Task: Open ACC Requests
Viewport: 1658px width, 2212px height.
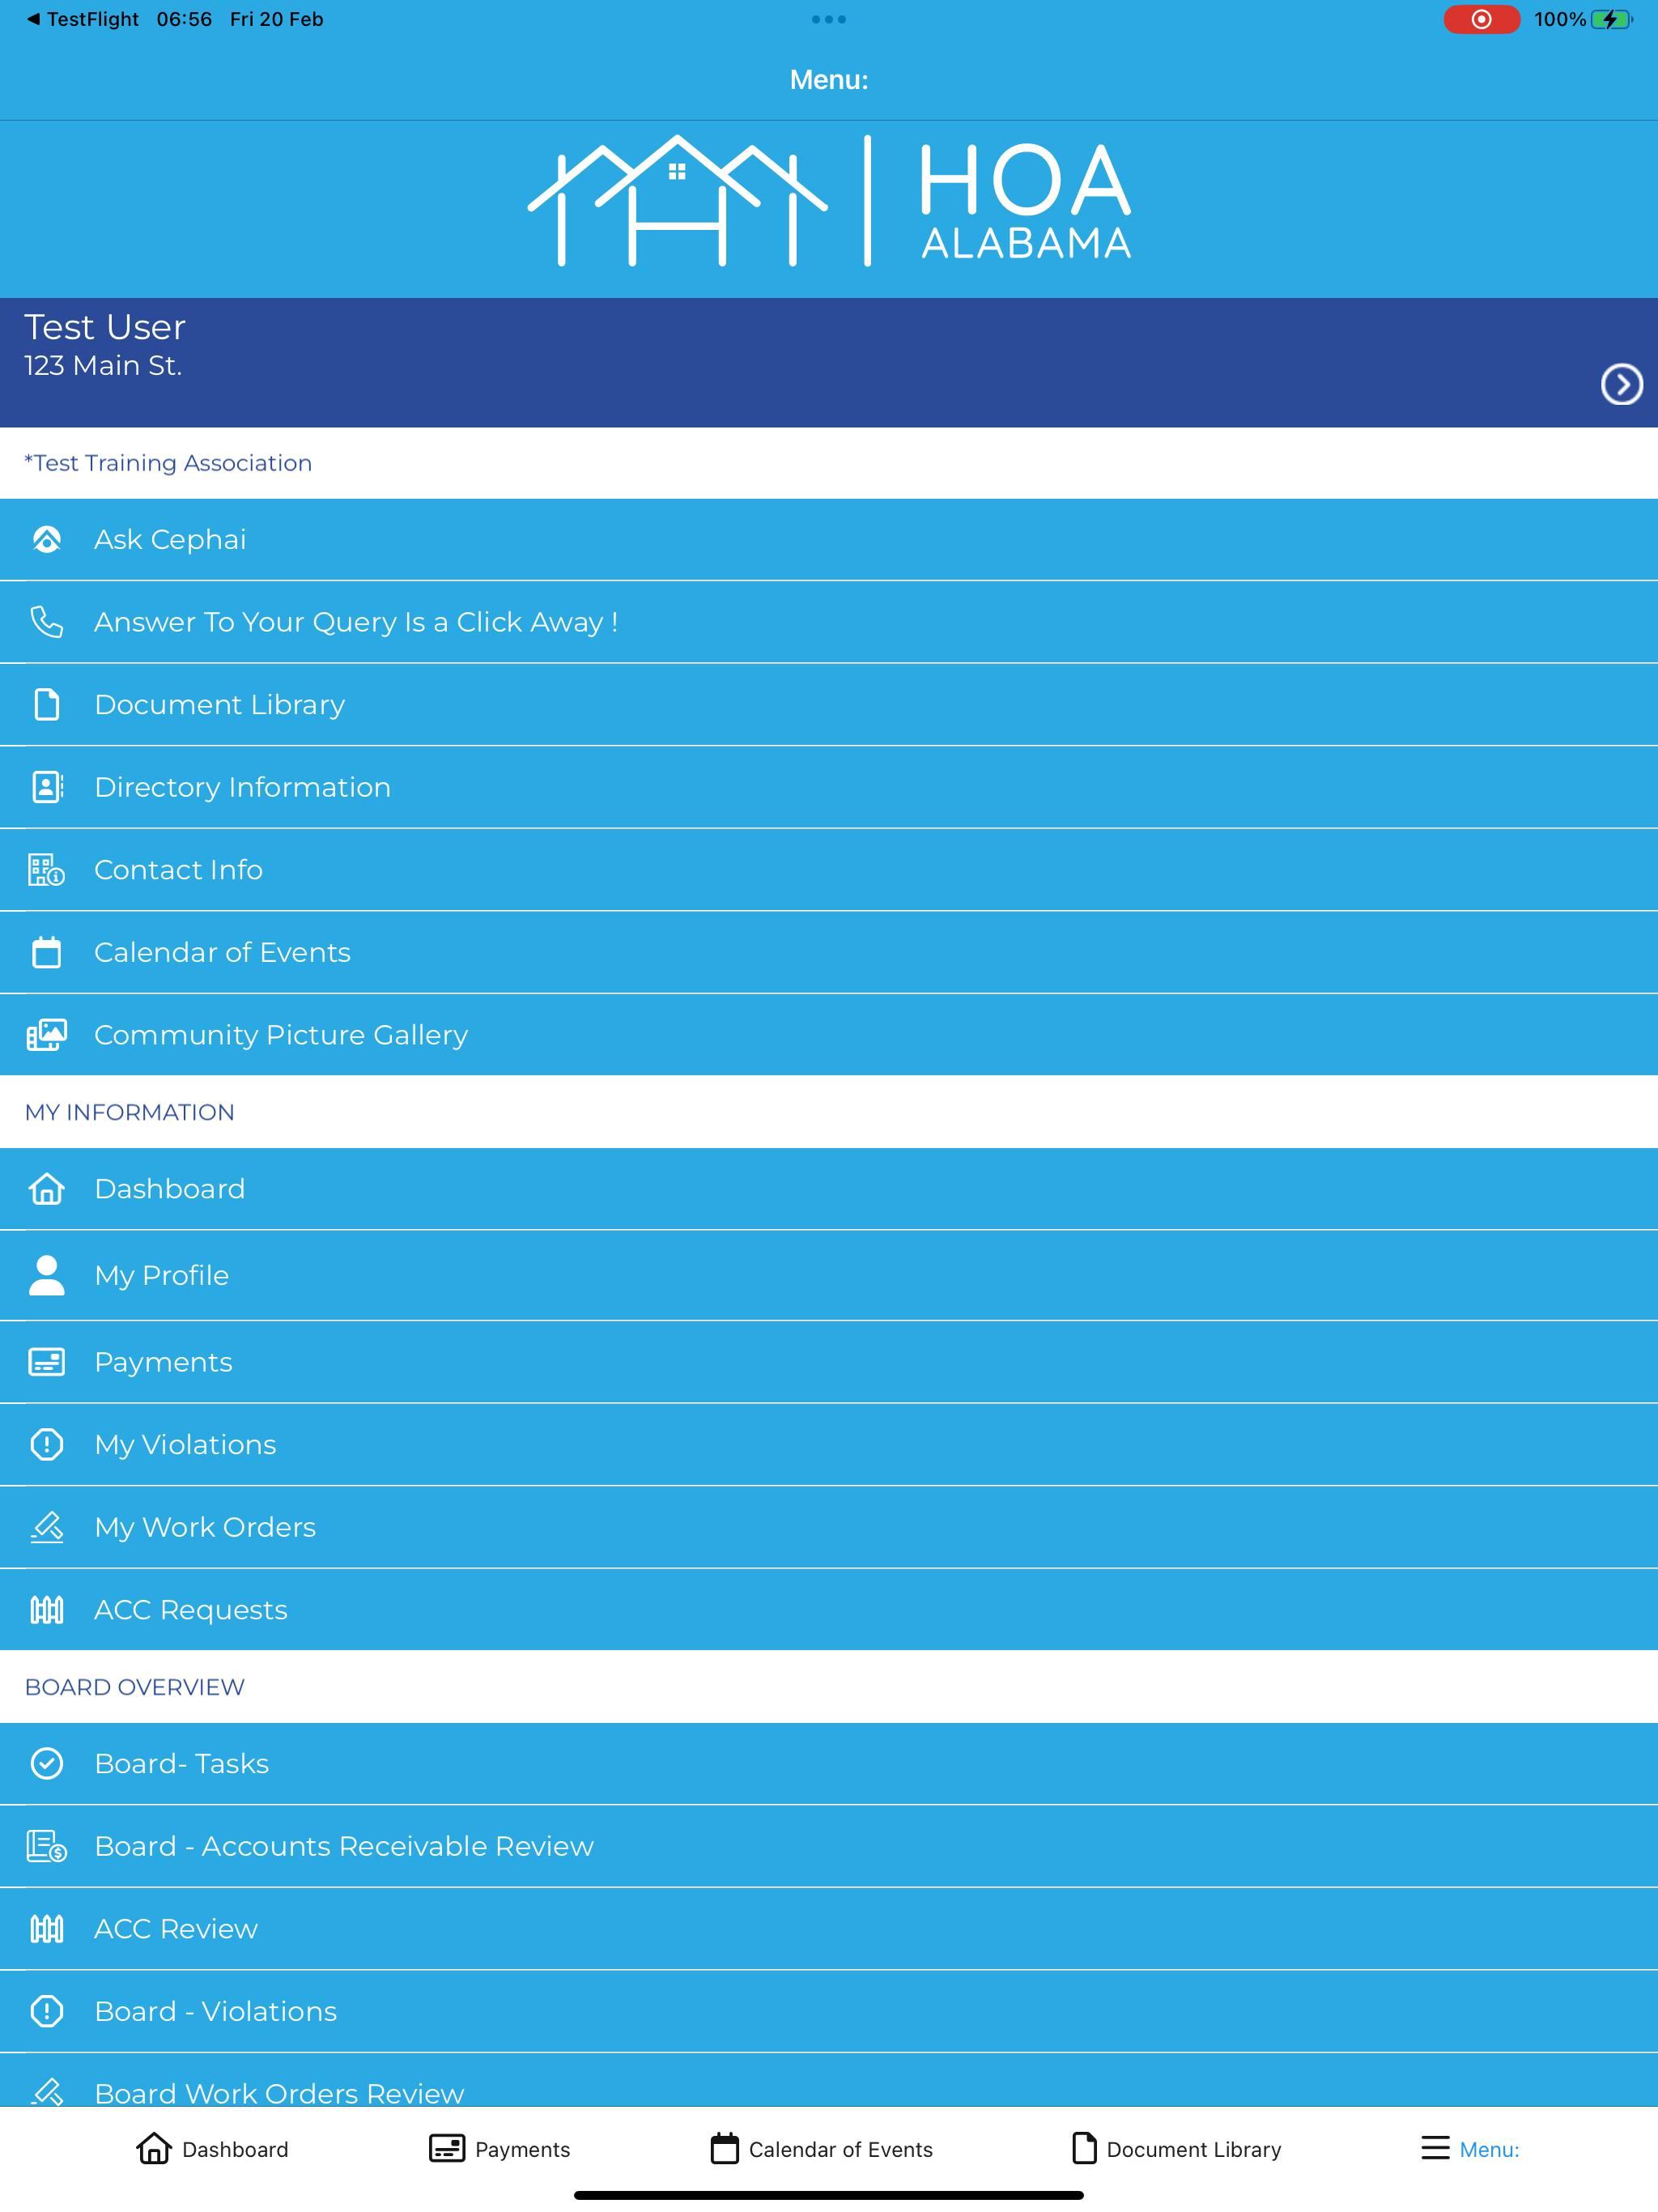Action: click(829, 1610)
